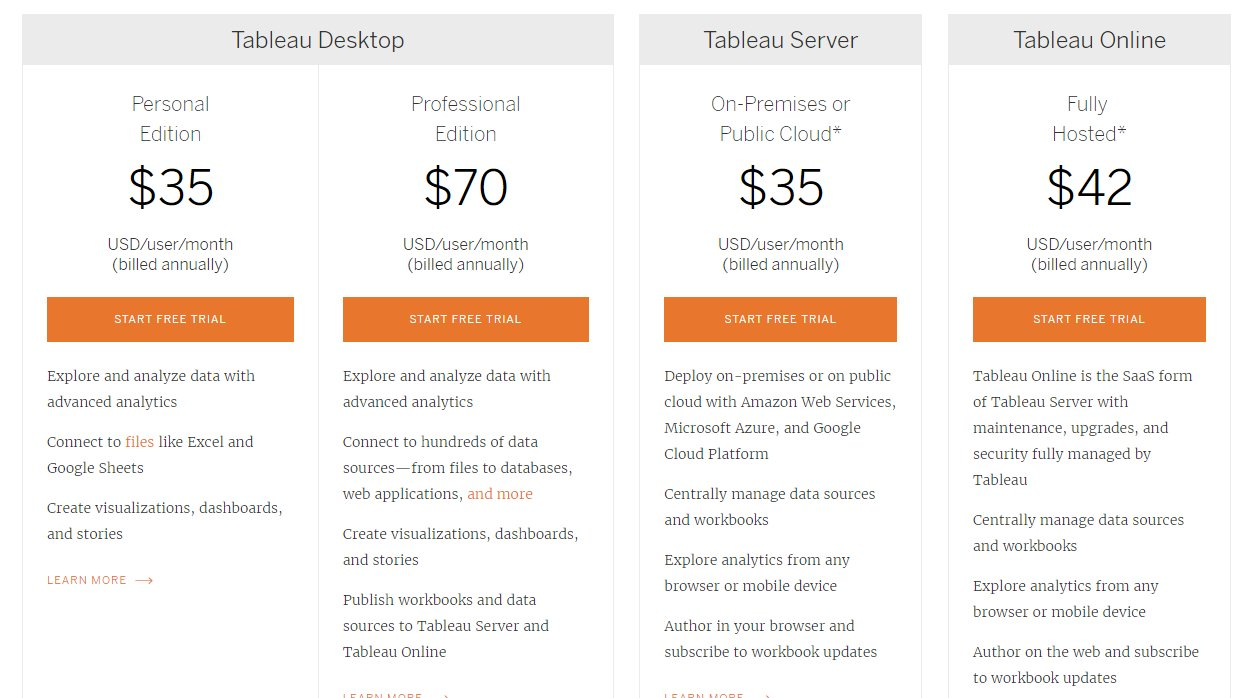Click the 'On-Premises or Public Cloud' heading
Screen dimensions: 1242x698
point(780,119)
